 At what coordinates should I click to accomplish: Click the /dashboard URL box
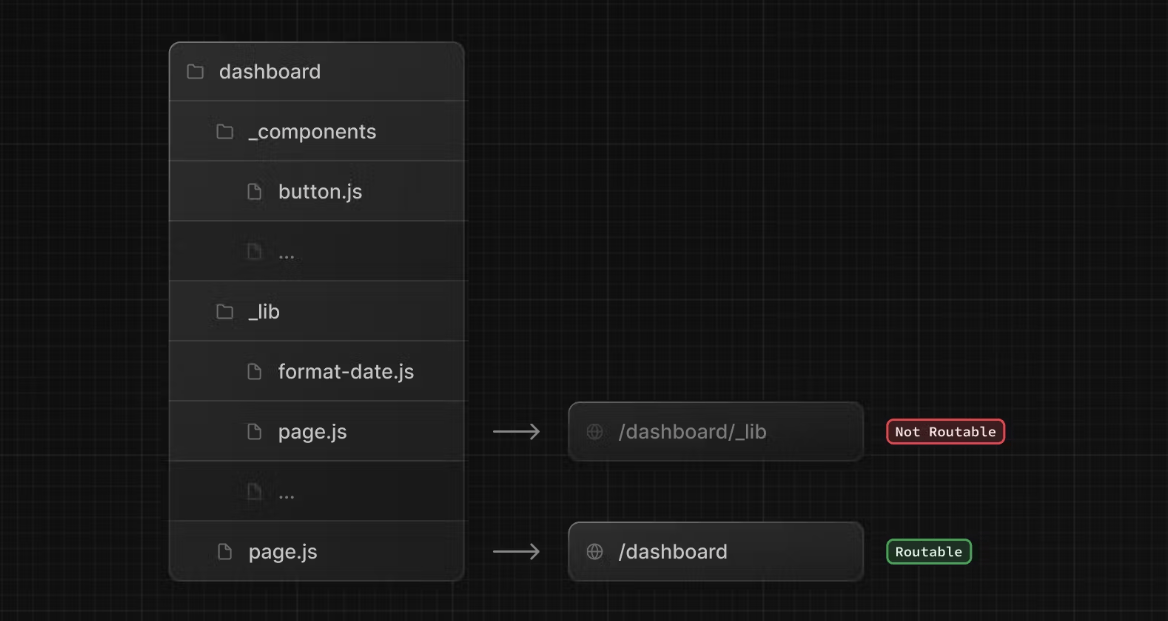pos(716,552)
